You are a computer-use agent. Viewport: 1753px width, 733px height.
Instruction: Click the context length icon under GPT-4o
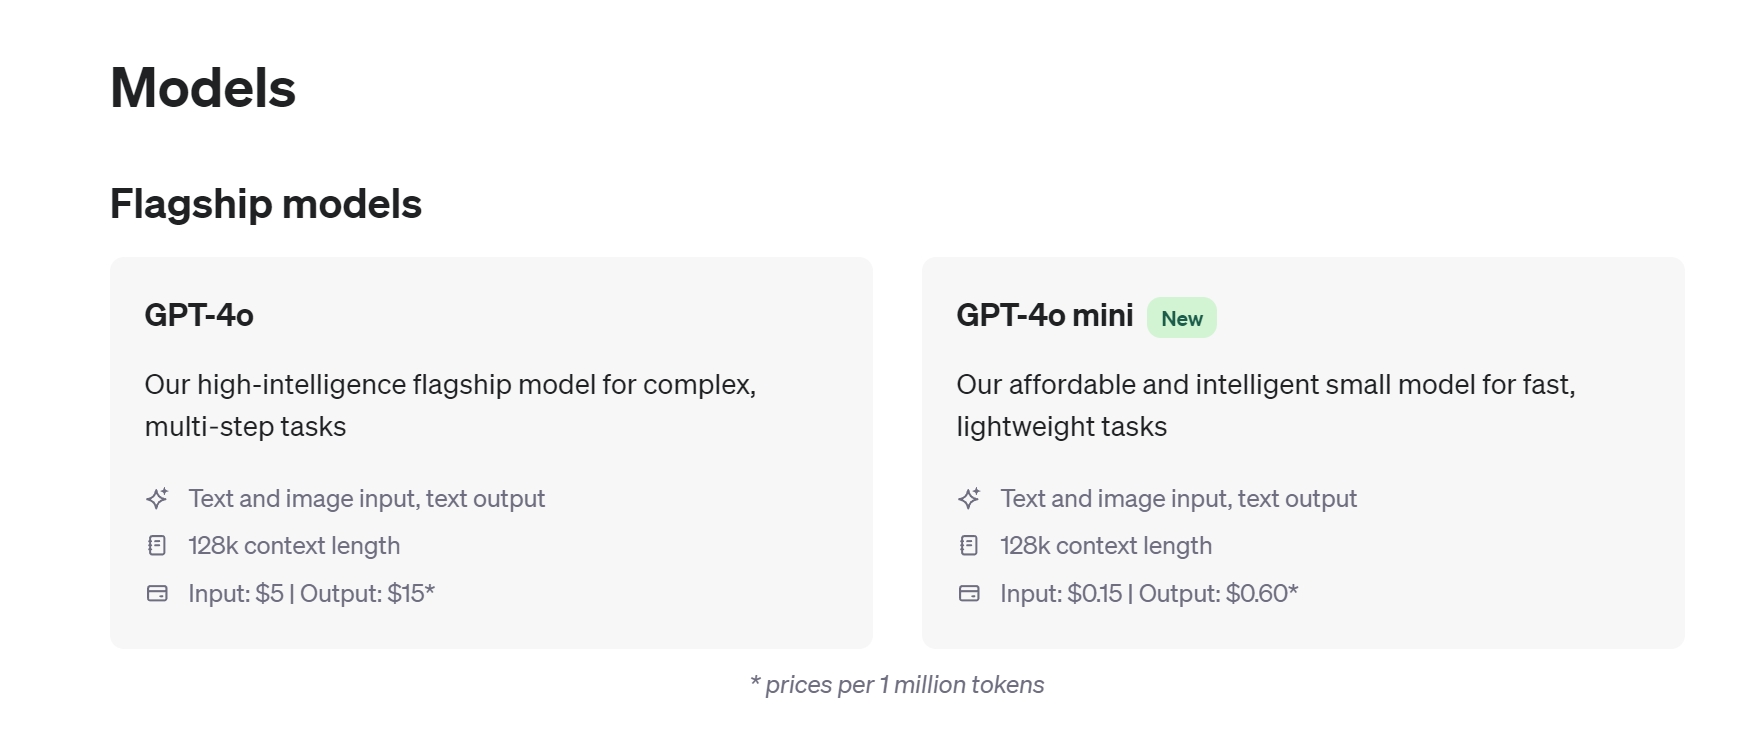pos(157,545)
